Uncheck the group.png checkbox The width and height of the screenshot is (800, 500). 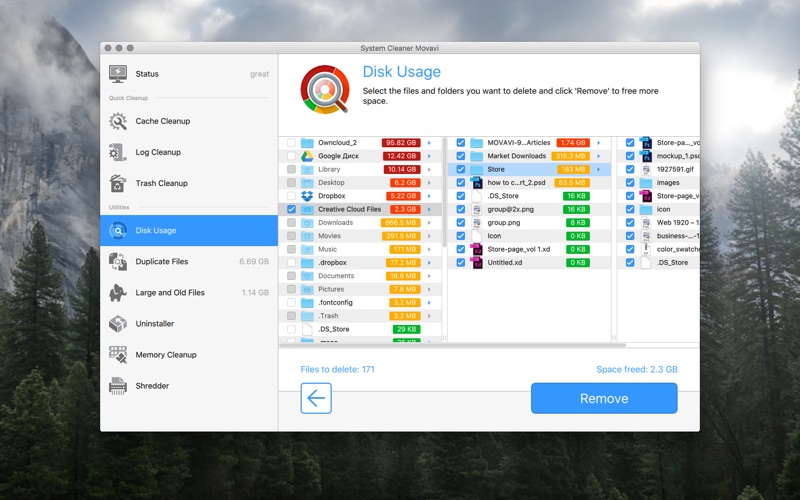click(461, 222)
